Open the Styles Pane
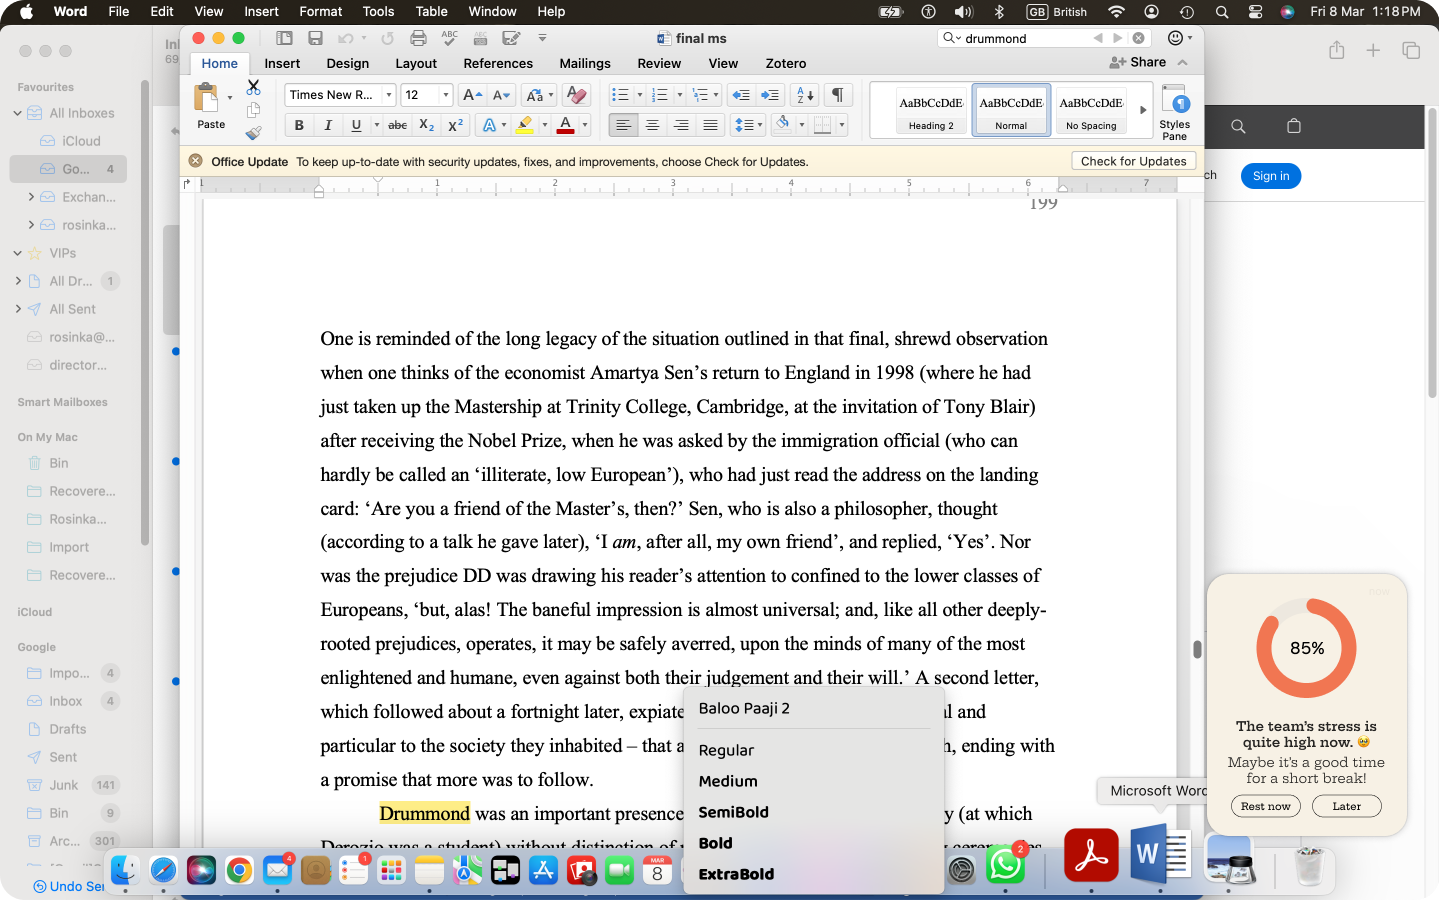 coord(1175,112)
